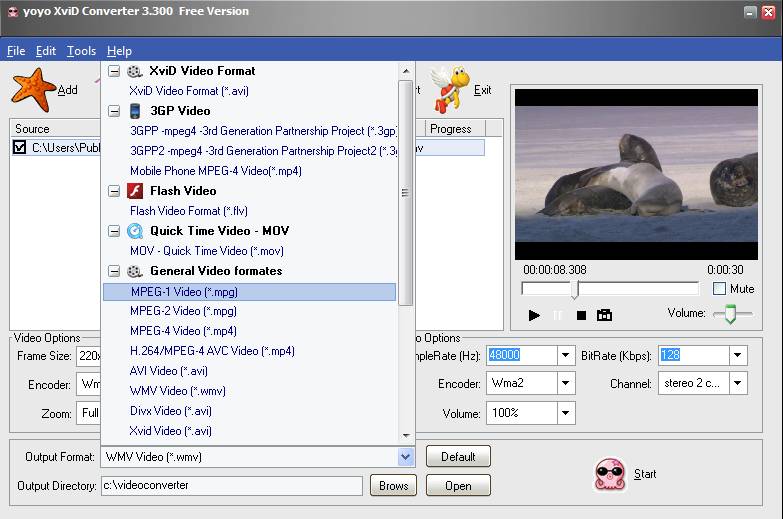The image size is (783, 519).
Task: Adjust the Volume slider
Action: pyautogui.click(x=731, y=314)
